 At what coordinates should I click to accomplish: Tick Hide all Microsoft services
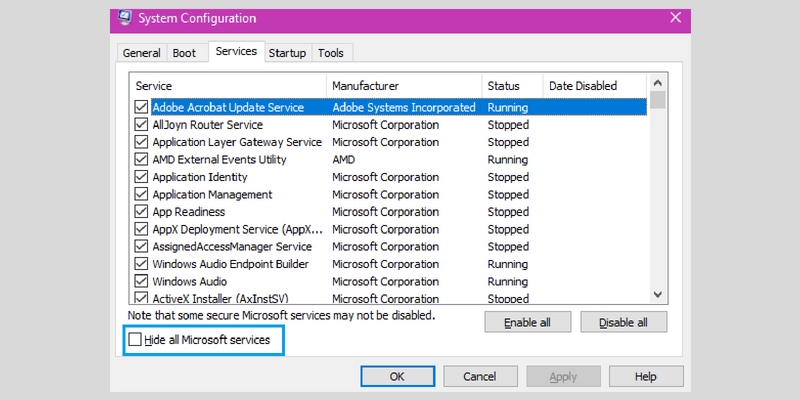click(x=135, y=339)
